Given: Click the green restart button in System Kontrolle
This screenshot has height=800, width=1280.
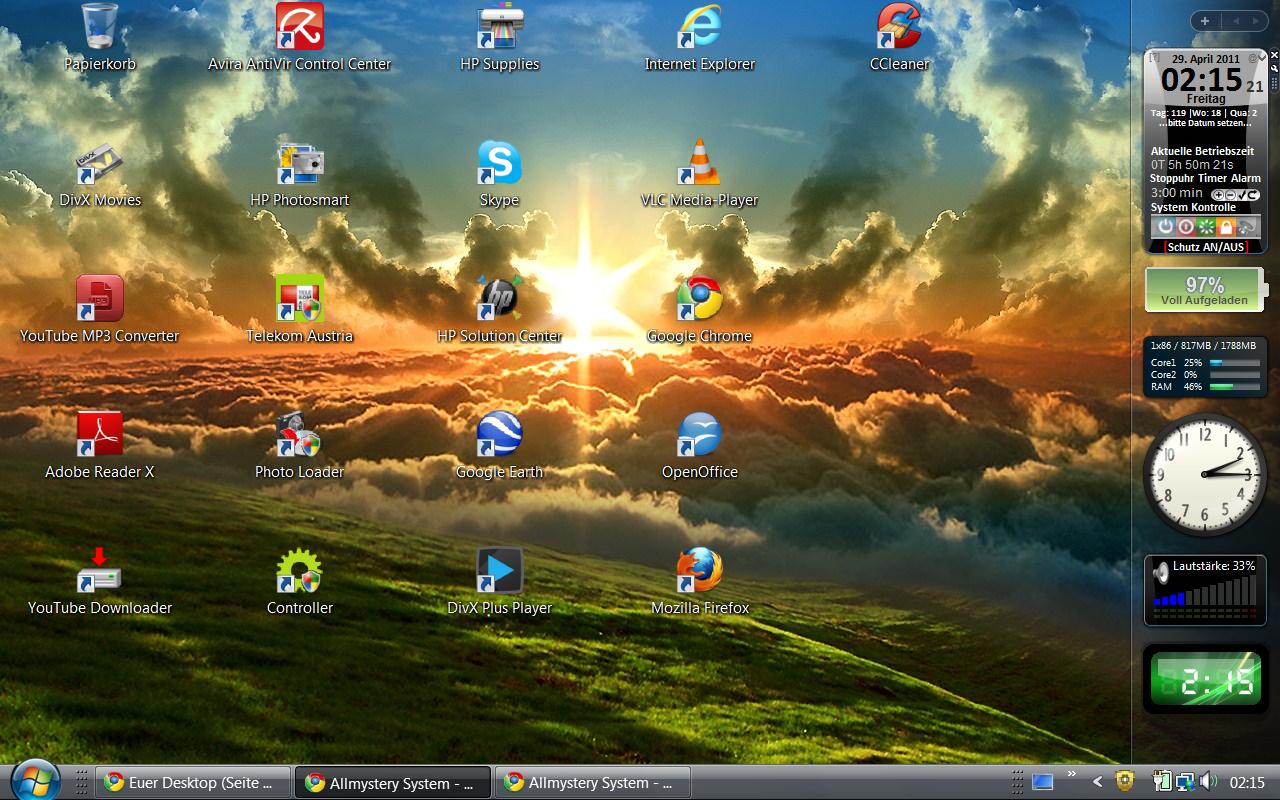Looking at the screenshot, I should tap(1205, 227).
